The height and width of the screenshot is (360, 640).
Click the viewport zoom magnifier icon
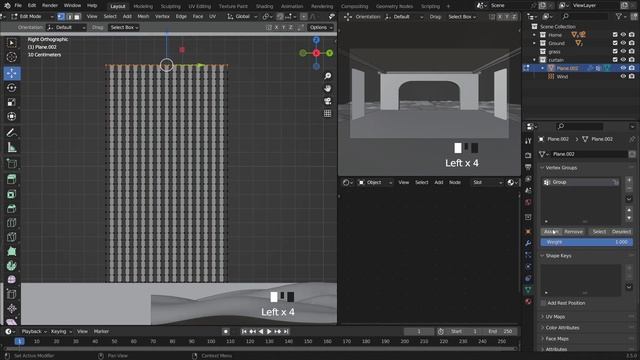327,76
